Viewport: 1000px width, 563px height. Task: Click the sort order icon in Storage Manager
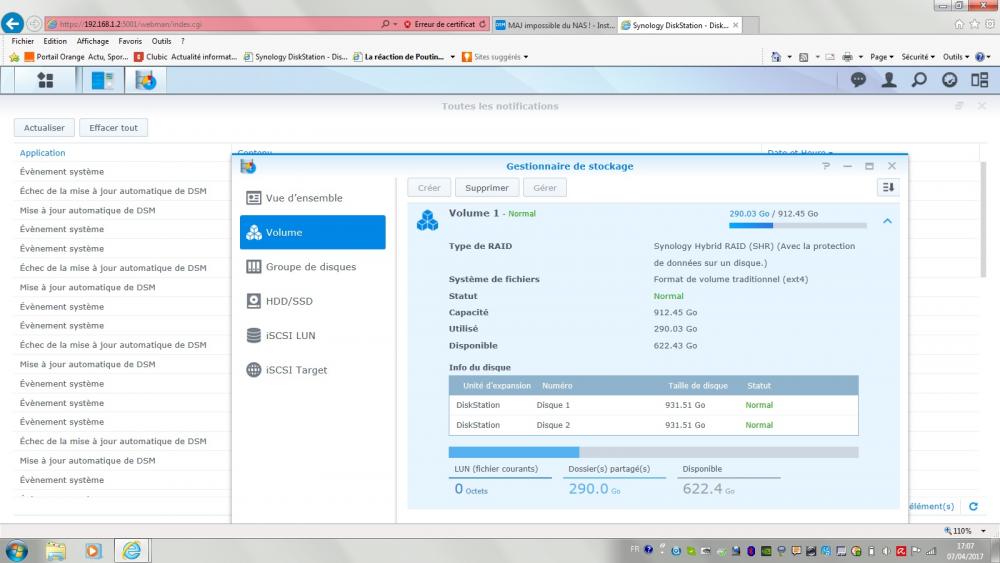tap(887, 187)
